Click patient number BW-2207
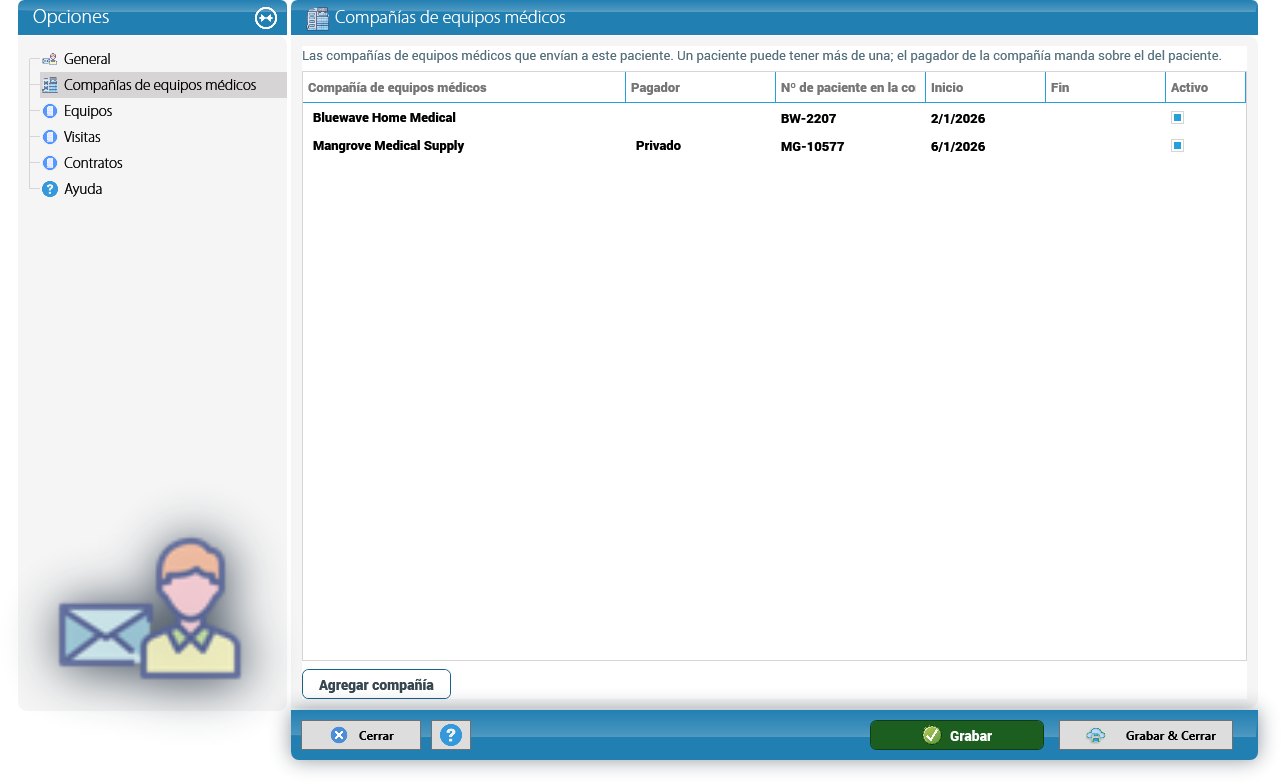This screenshot has height=783, width=1281. tap(808, 119)
